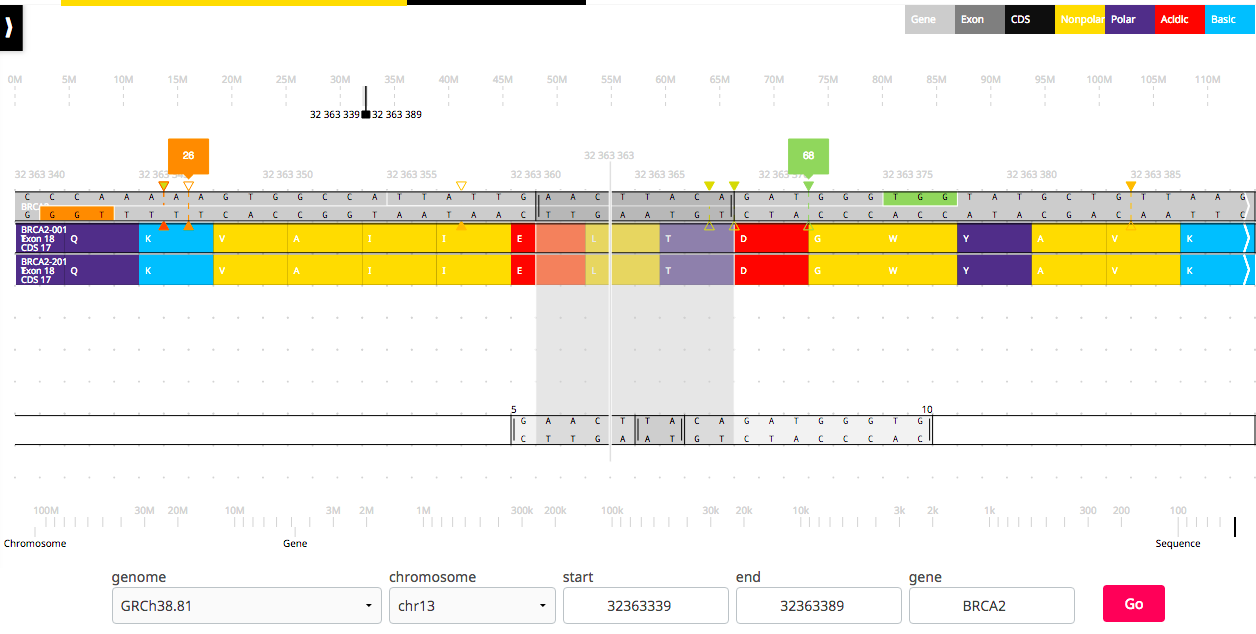Click the green marker flag labeled 68
1256x634 pixels.
pyautogui.click(x=808, y=156)
